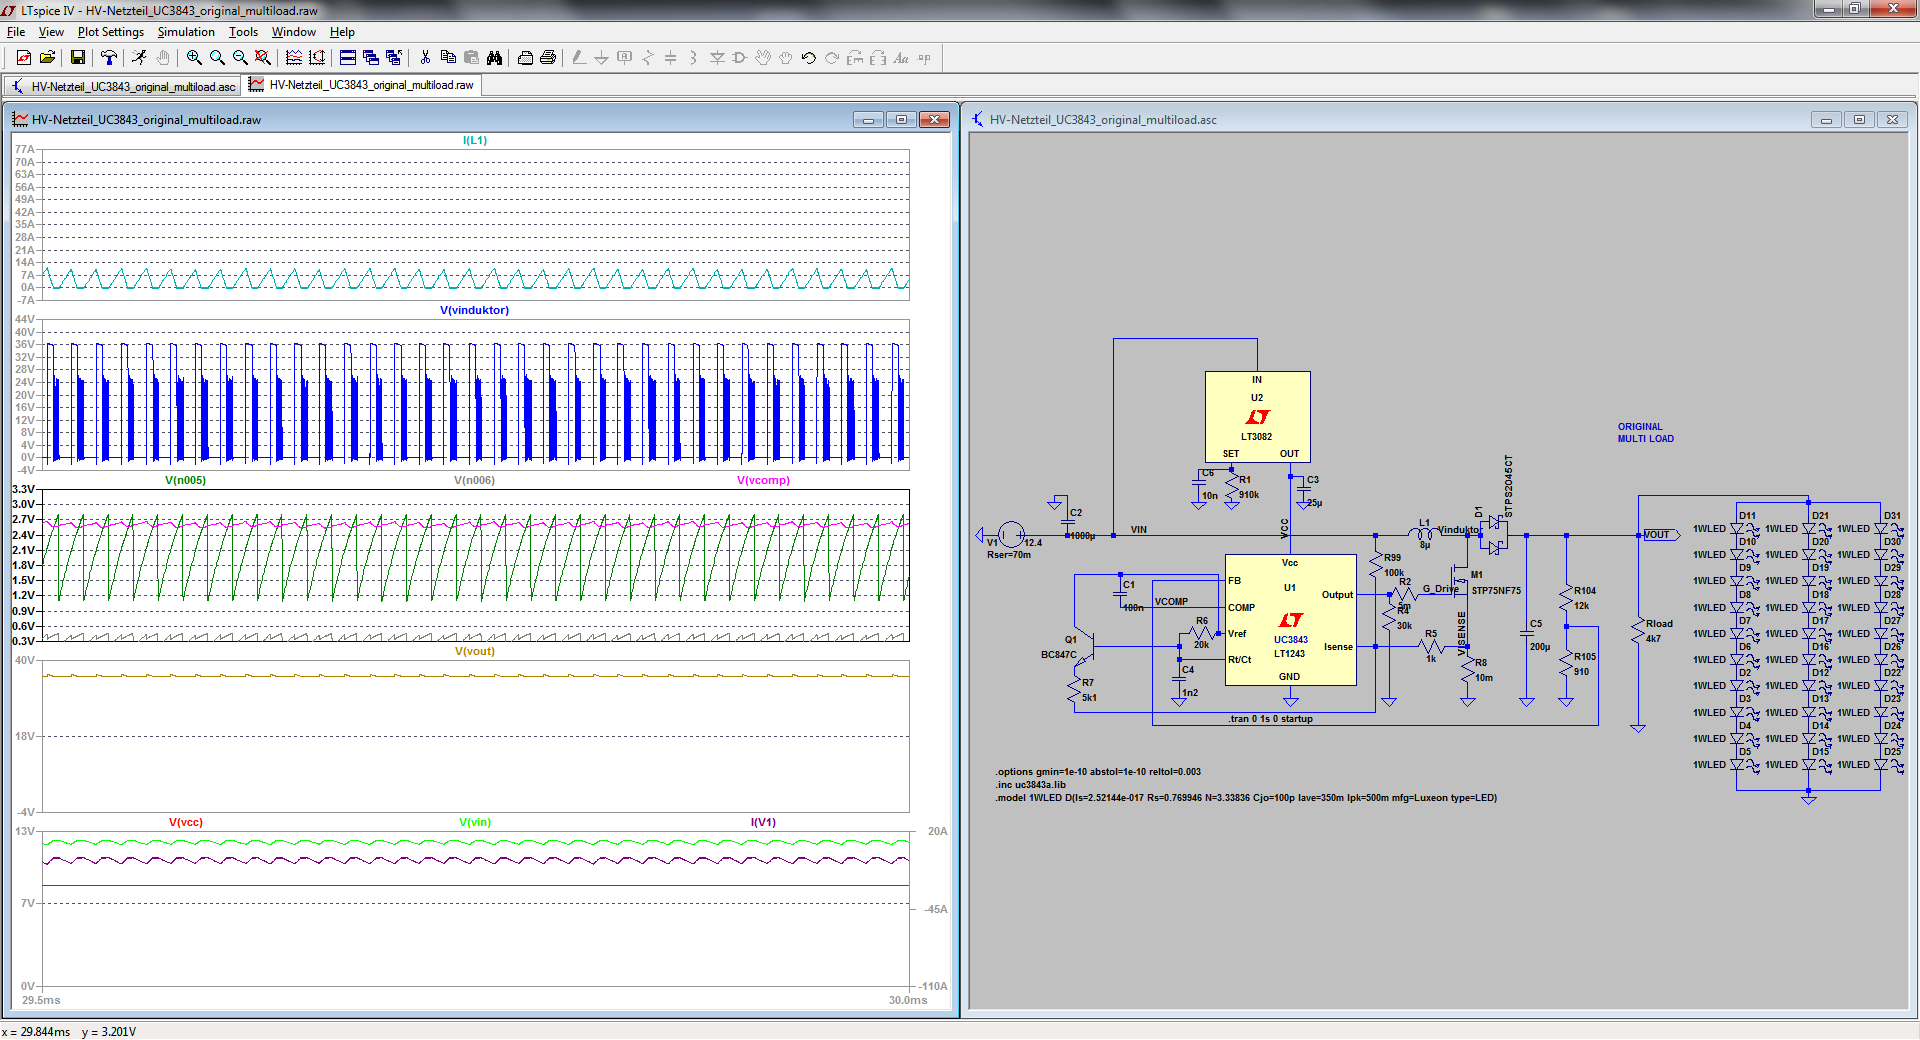The height and width of the screenshot is (1040, 1920).
Task: Switch to the .asc schematic tab
Action: coord(123,86)
